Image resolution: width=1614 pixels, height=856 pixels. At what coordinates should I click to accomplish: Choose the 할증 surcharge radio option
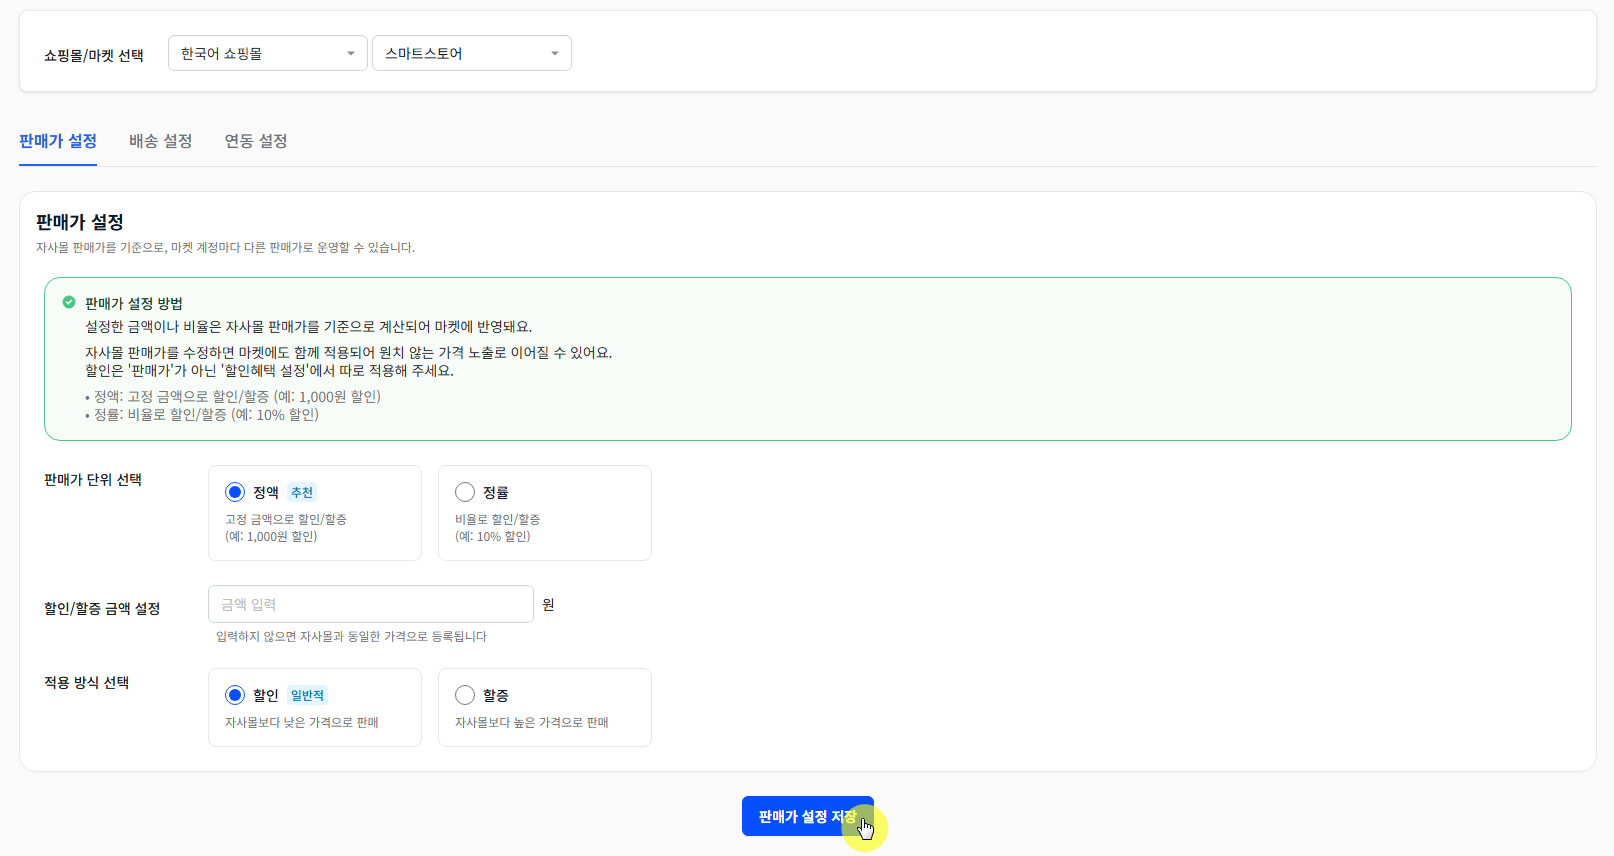pos(465,695)
